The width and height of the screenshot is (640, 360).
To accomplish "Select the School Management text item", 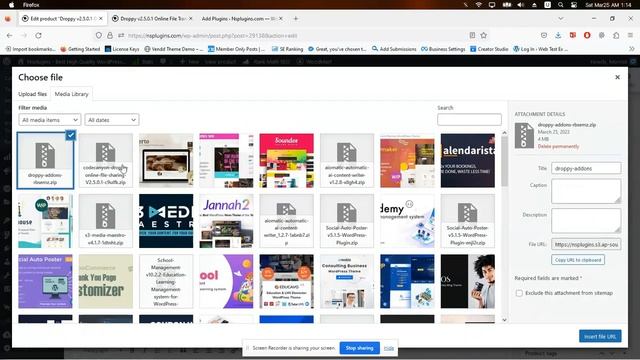I will coord(166,281).
